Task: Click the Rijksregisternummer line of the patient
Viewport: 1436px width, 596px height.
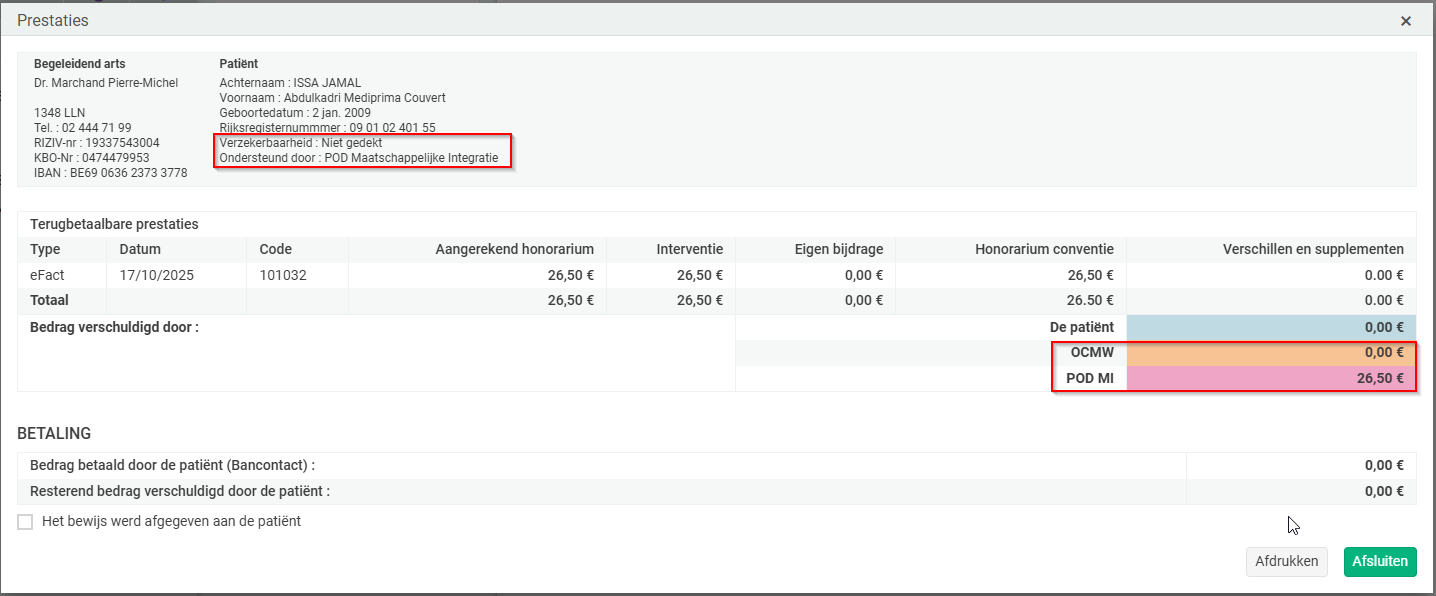Action: coord(327,128)
